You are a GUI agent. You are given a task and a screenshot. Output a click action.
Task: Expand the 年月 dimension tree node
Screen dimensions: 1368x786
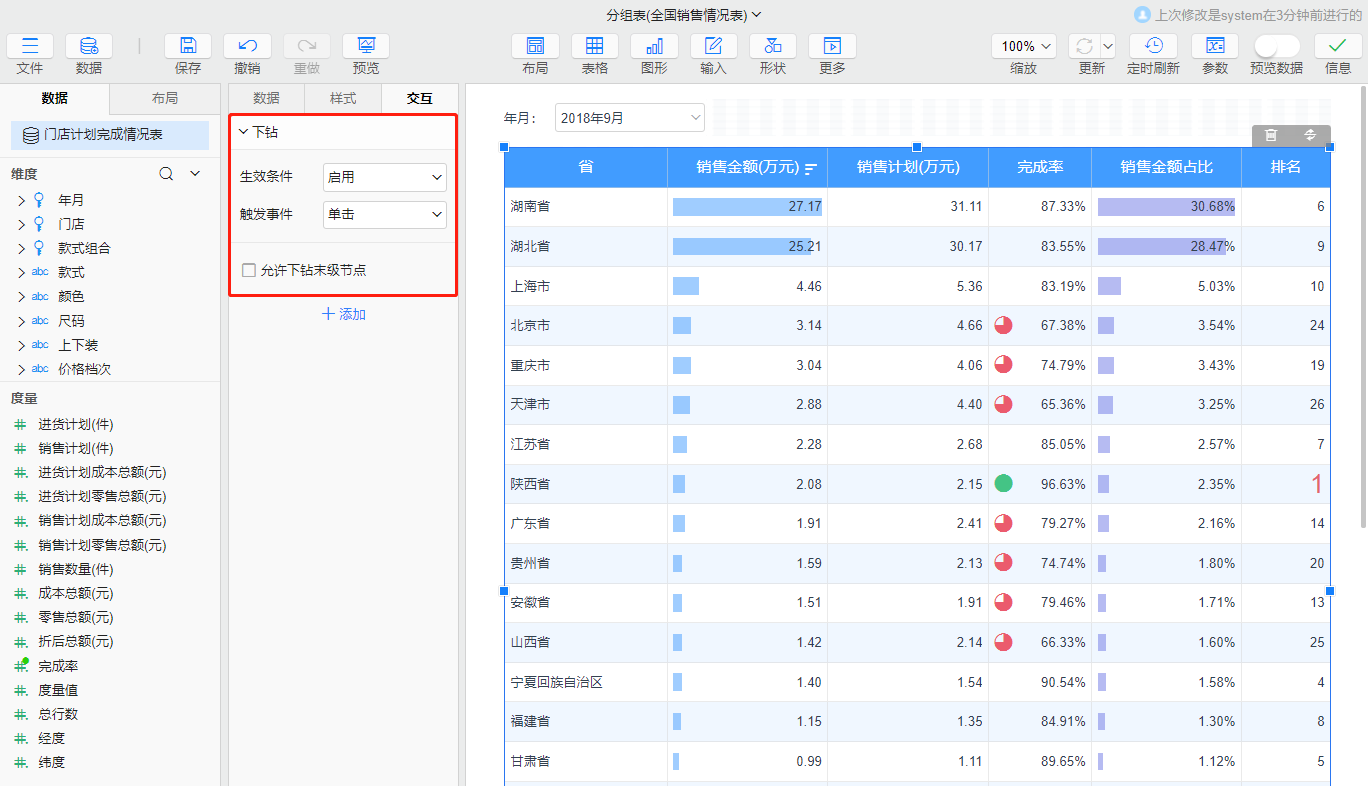(x=21, y=200)
